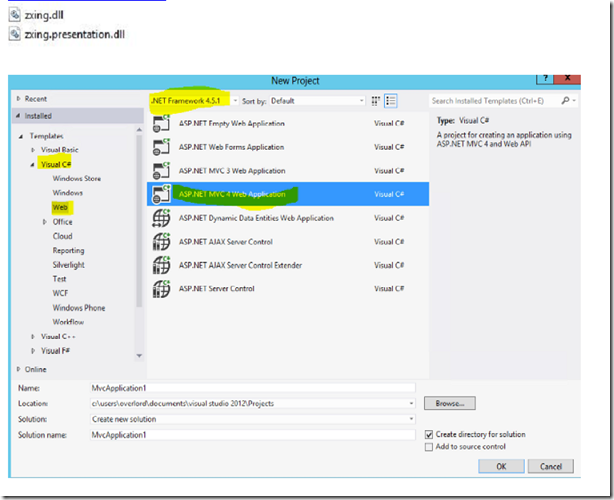Collapse the Installed section
The width and height of the screenshot is (614, 500).
click(x=18, y=116)
